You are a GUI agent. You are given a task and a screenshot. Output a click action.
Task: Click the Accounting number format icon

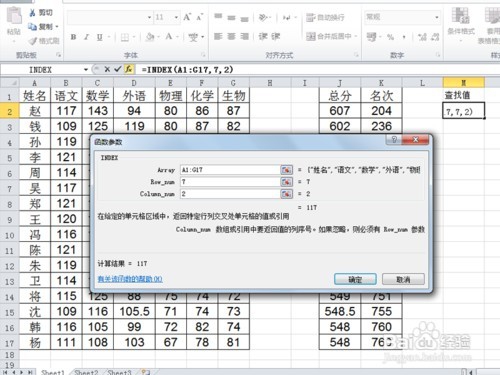pyautogui.click(x=371, y=37)
